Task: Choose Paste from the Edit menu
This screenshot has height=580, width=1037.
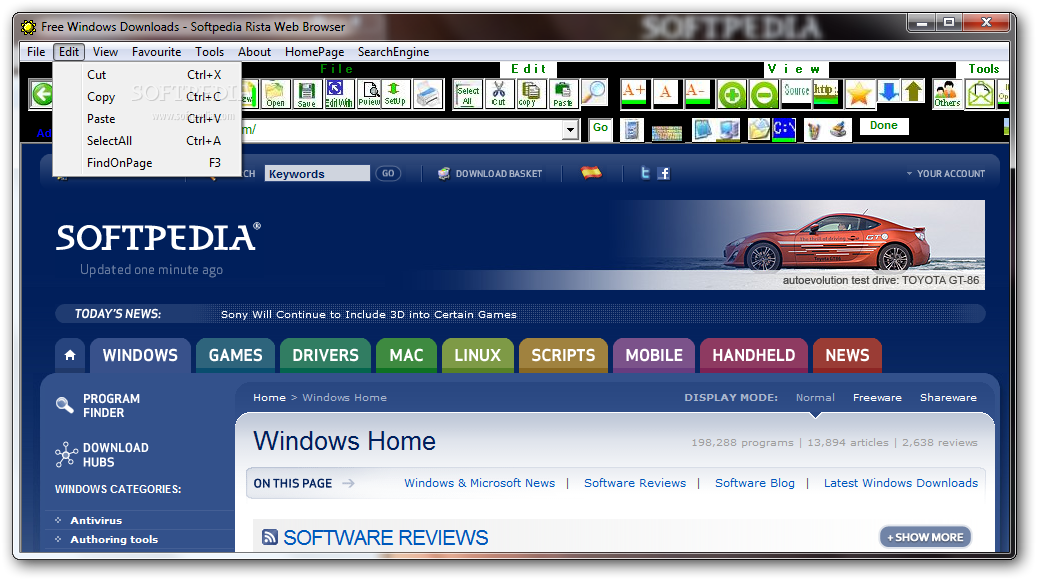Action: point(147,118)
